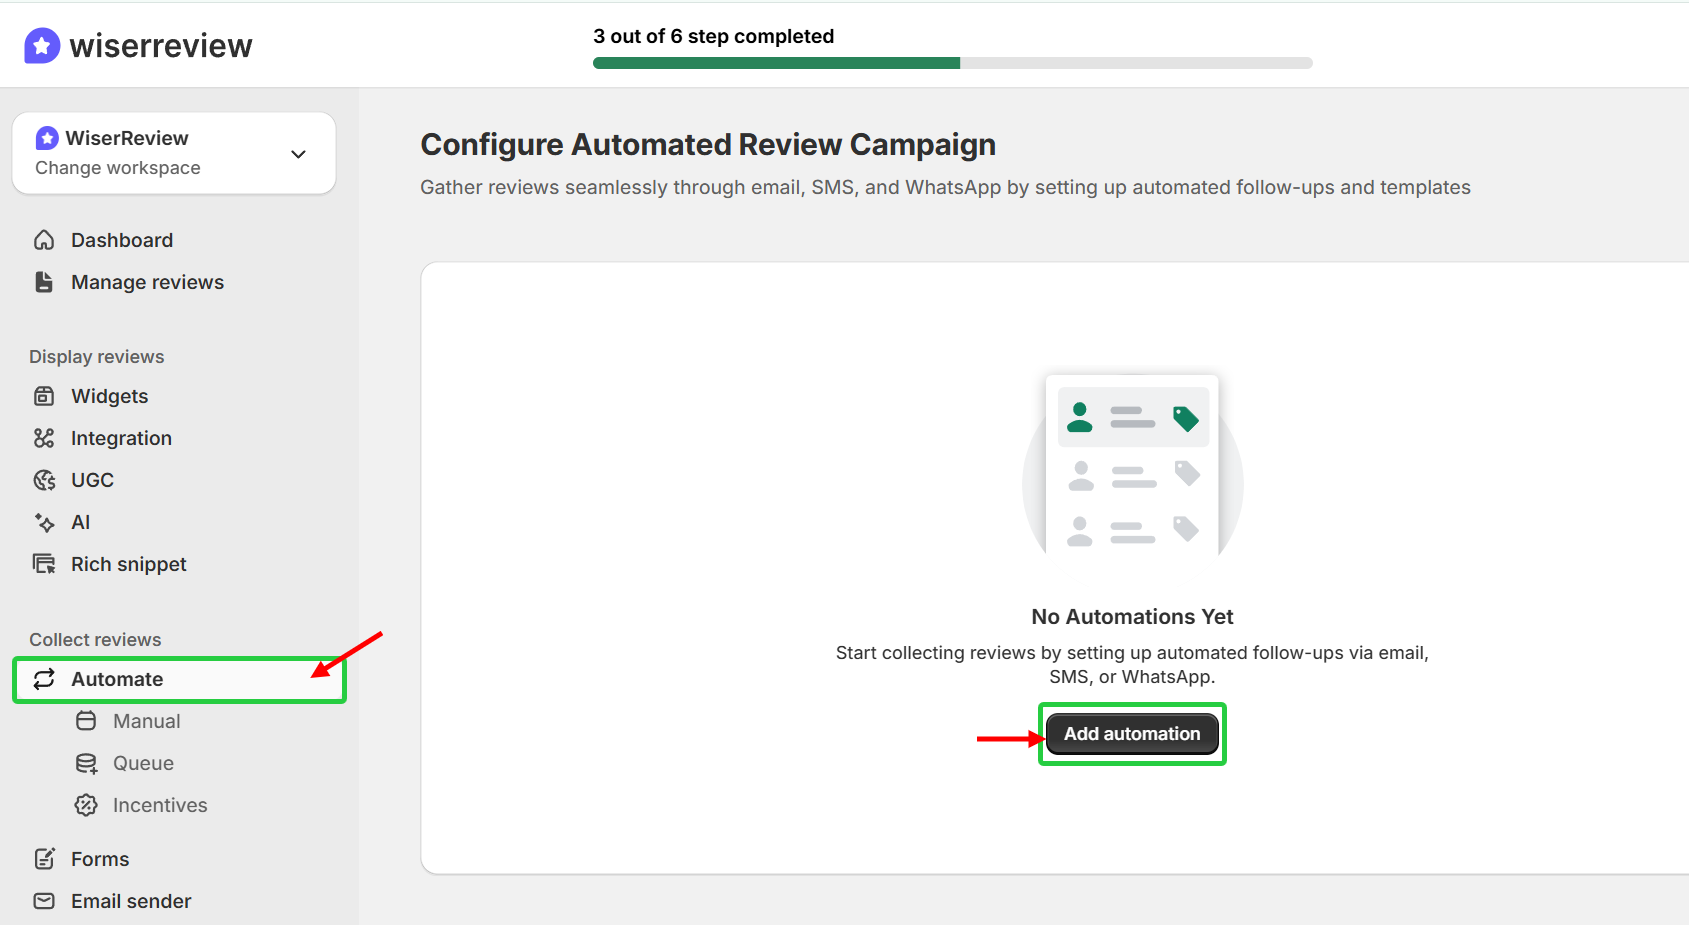Select the Integration connector icon

tap(44, 437)
